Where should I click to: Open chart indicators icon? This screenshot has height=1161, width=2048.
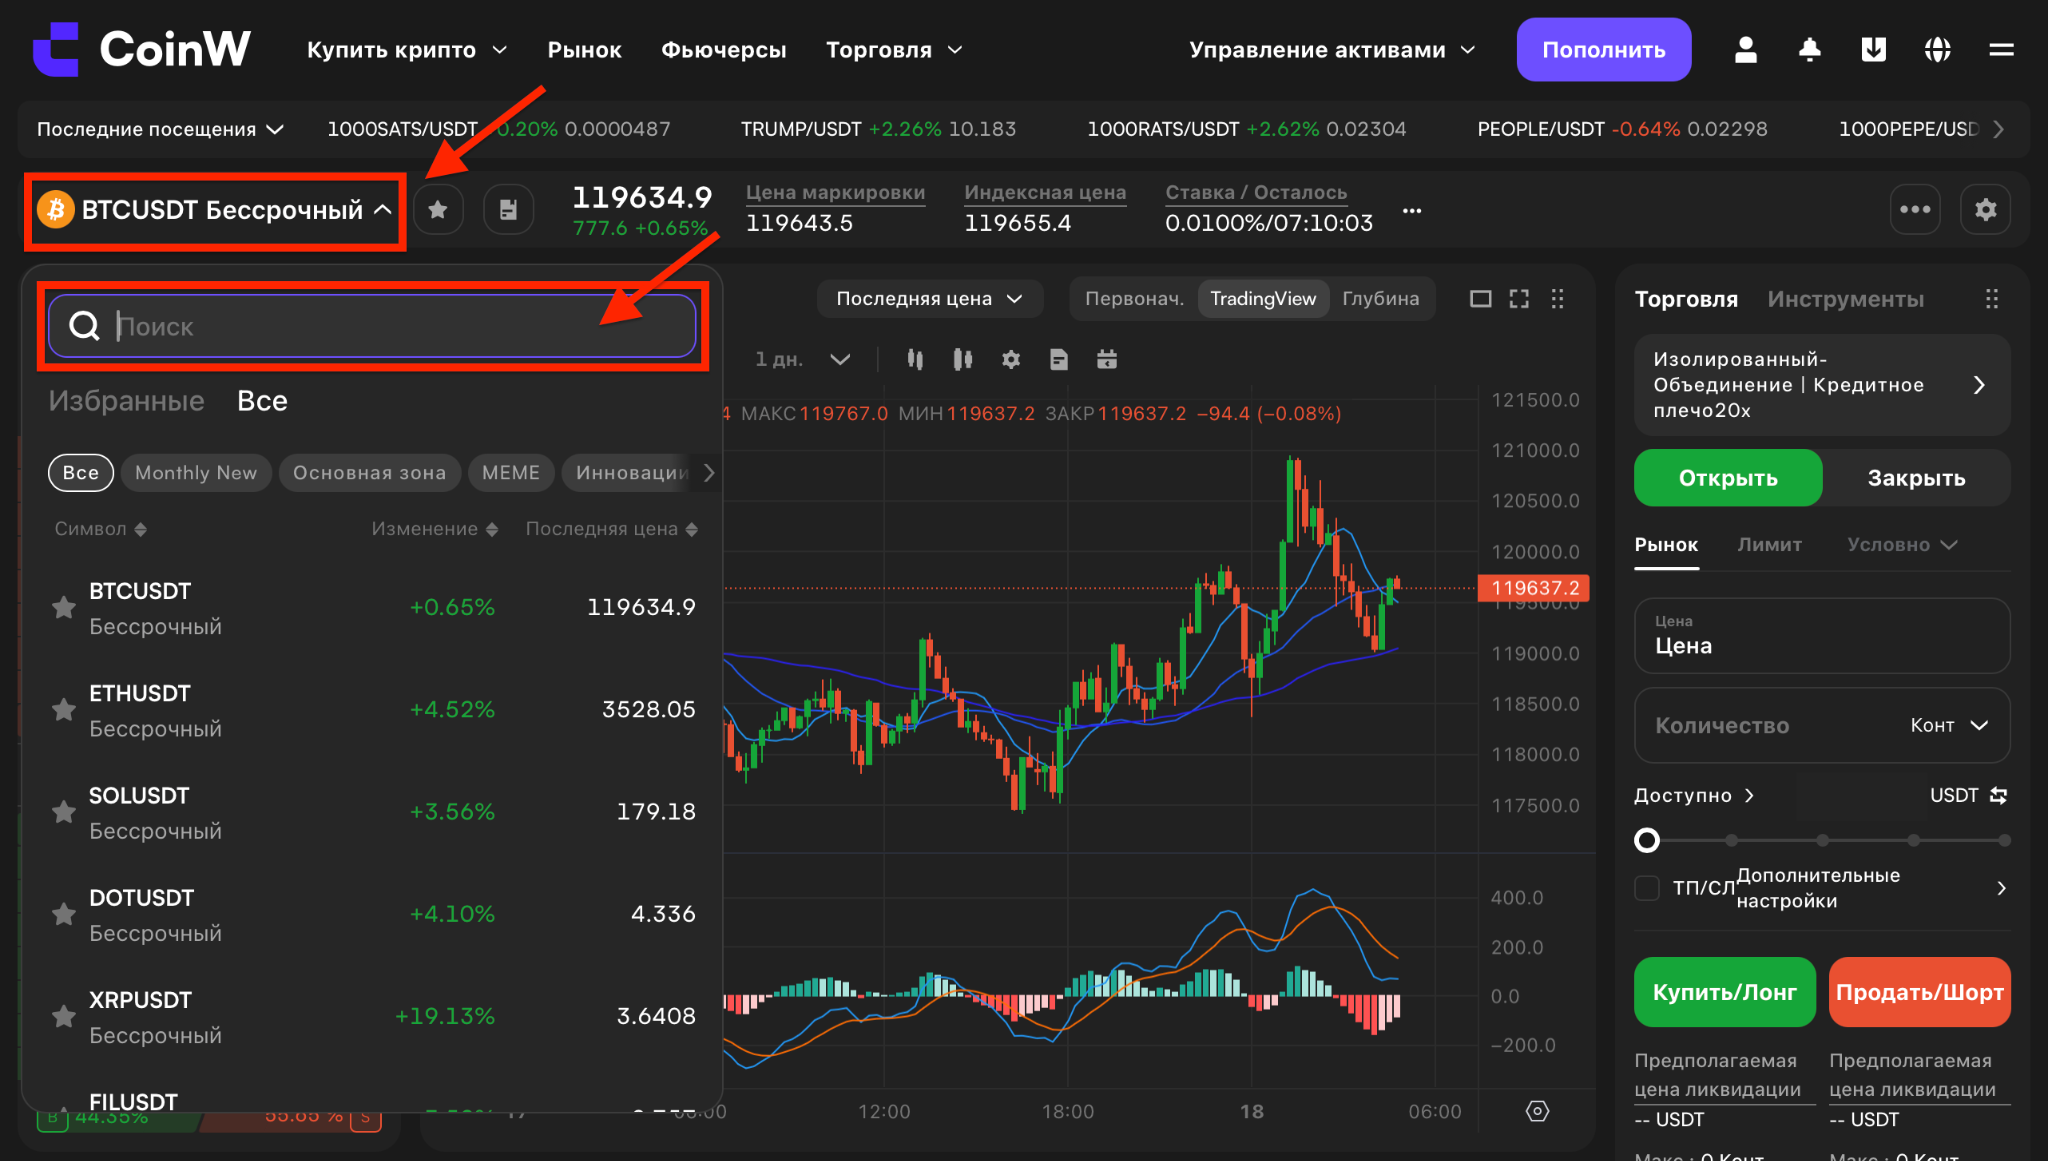[963, 359]
